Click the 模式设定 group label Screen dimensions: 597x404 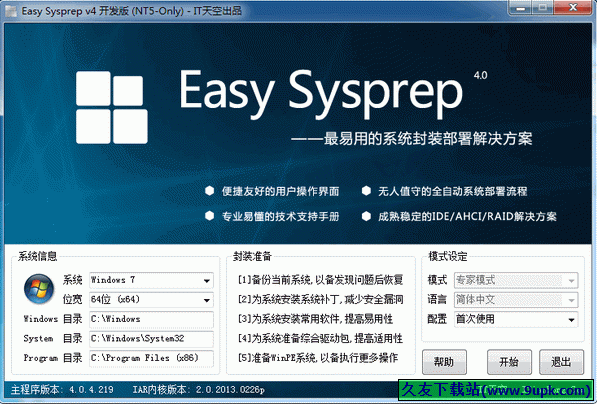point(448,256)
